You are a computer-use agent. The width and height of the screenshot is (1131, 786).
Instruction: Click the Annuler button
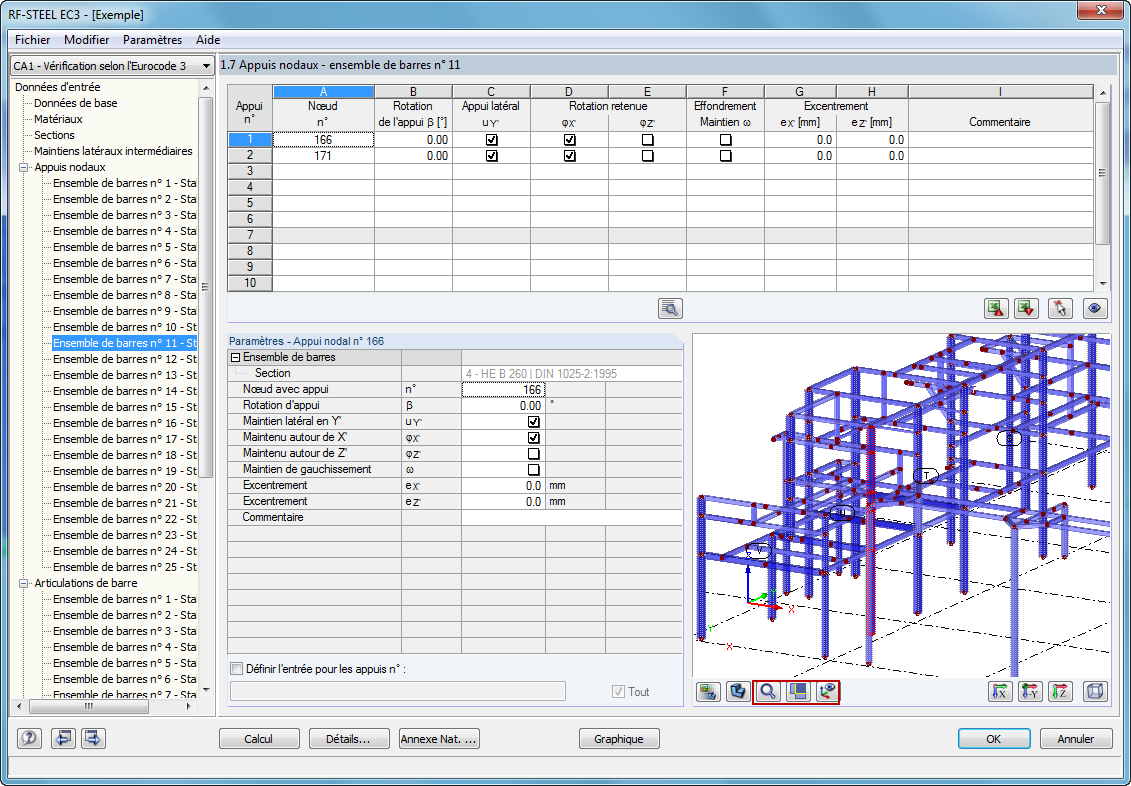[1075, 738]
